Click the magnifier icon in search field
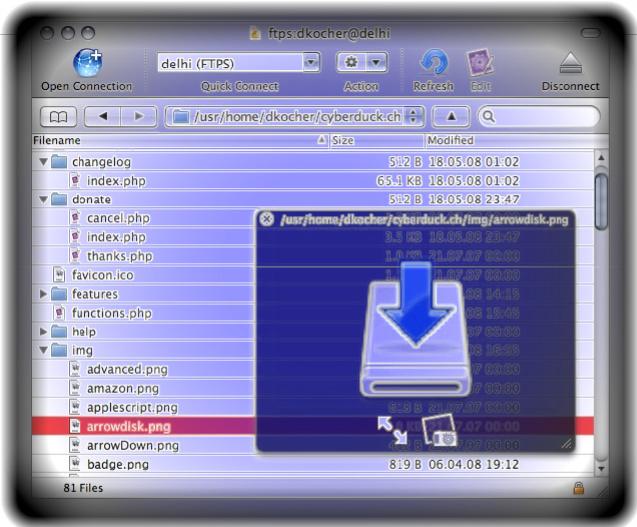 489,117
